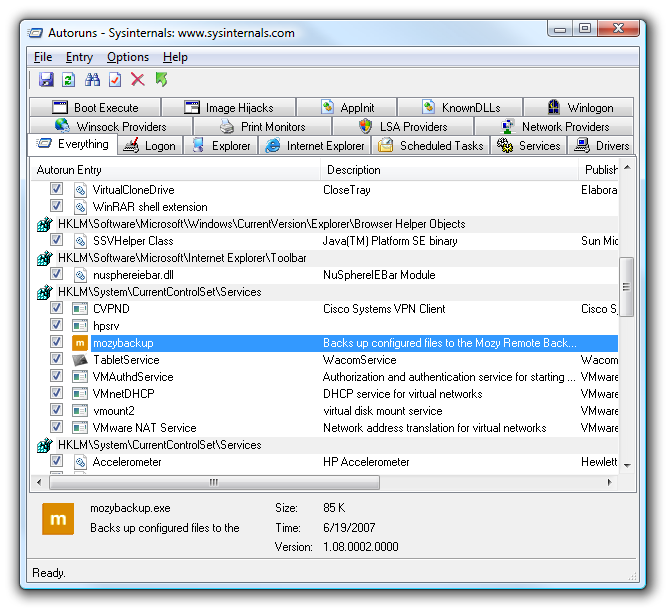
Task: Click the Properties toolbar icon
Action: pos(115,80)
